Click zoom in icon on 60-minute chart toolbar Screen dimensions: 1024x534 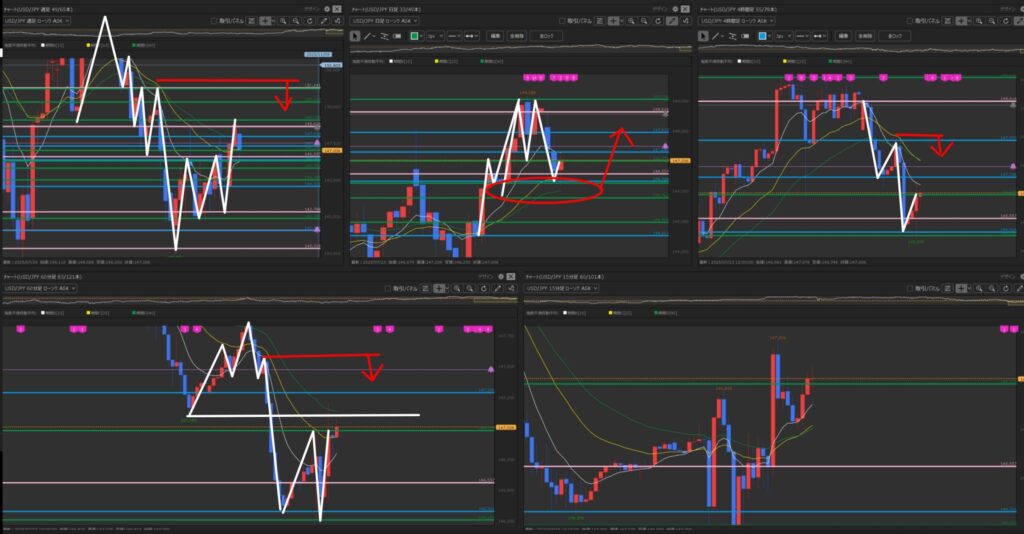[457, 289]
